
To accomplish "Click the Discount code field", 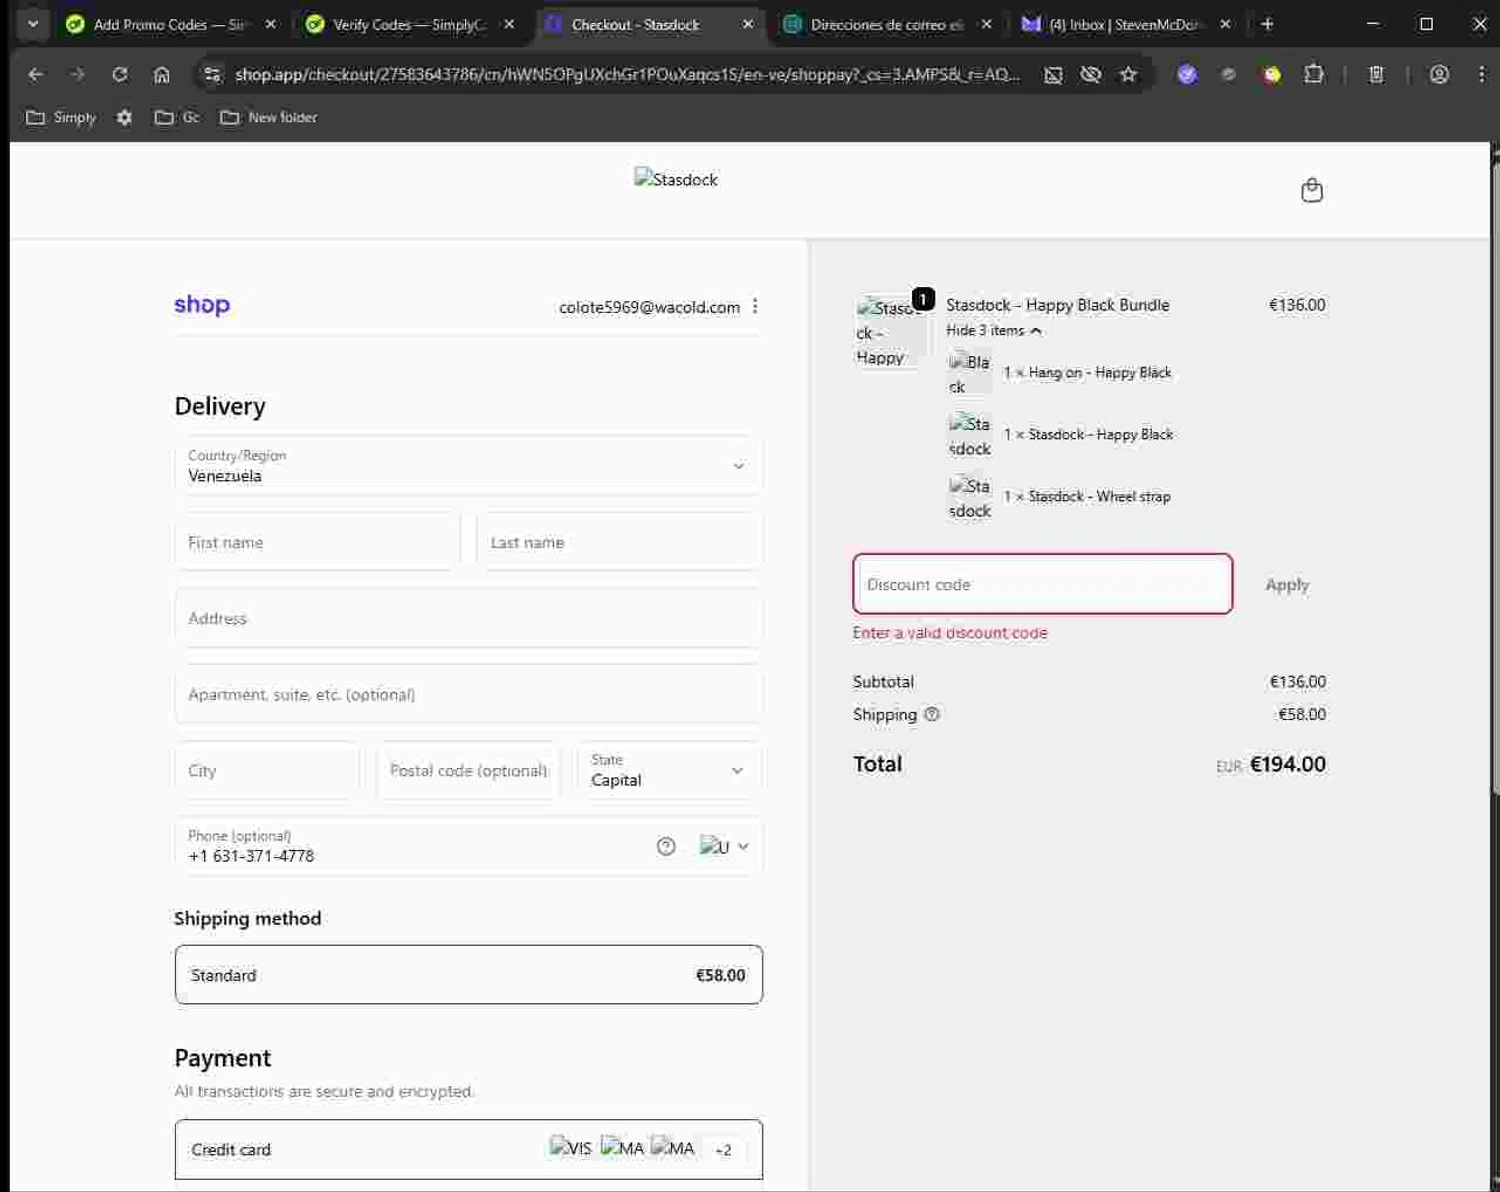I will click(x=1042, y=584).
